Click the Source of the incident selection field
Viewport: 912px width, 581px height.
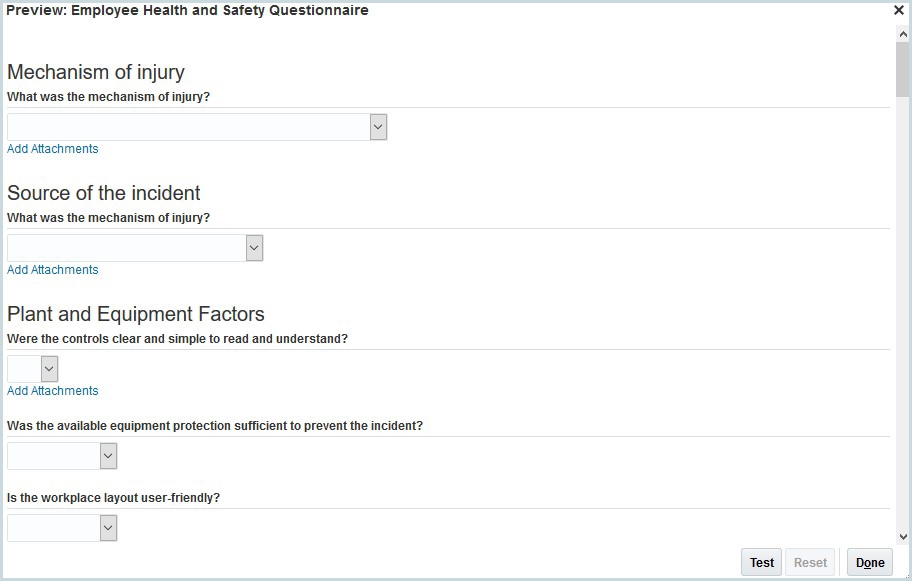click(x=126, y=248)
